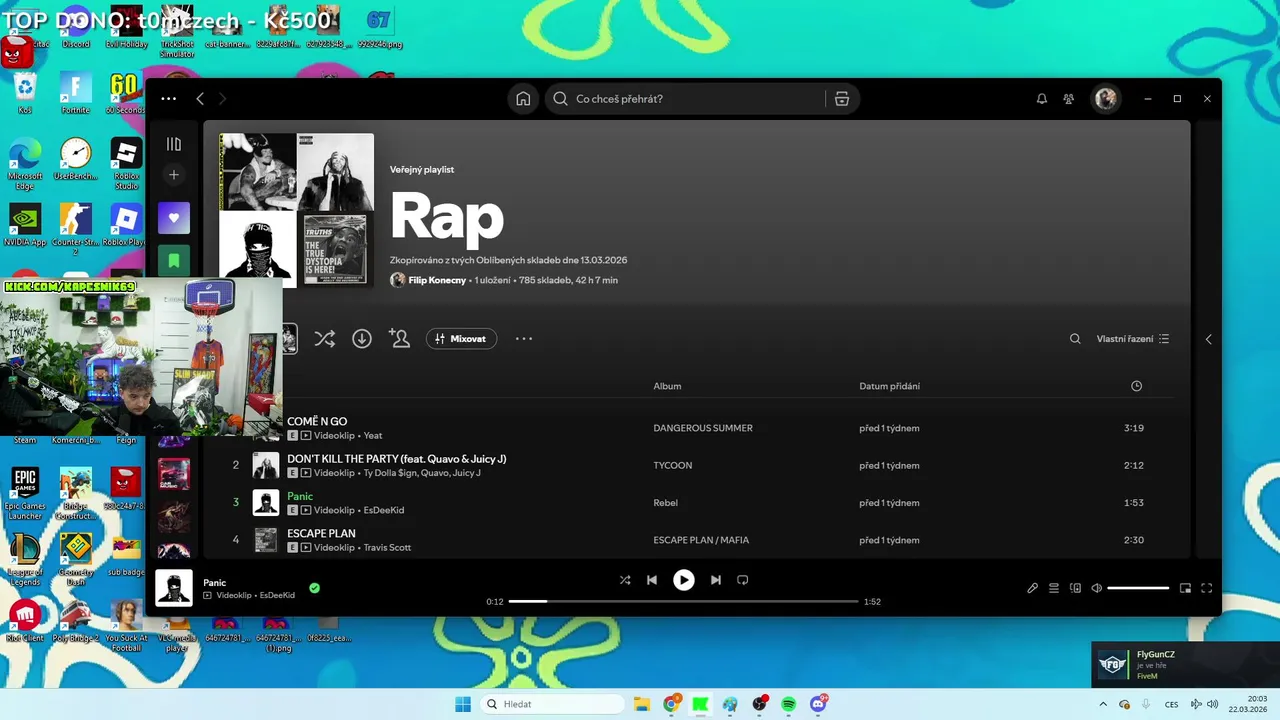
Task: Open Travis Scott artist link
Action: 387,548
